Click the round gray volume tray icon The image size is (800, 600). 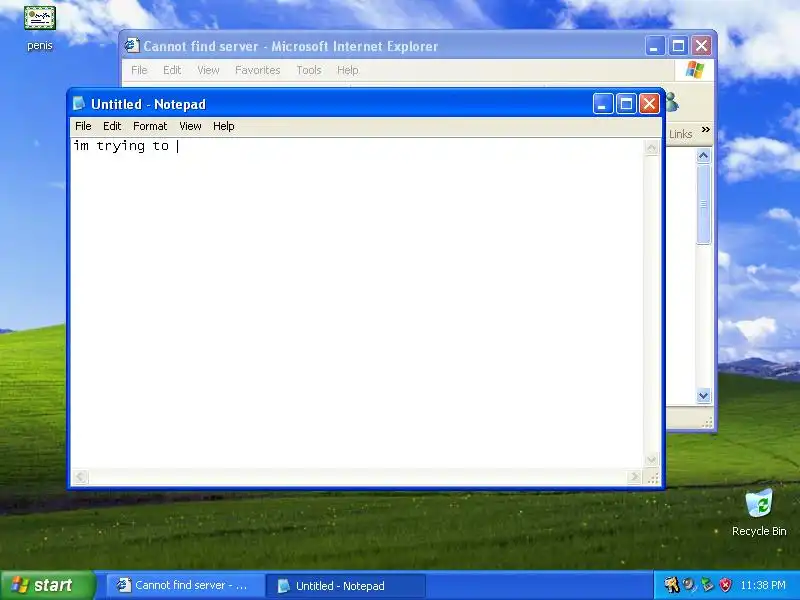pos(689,584)
